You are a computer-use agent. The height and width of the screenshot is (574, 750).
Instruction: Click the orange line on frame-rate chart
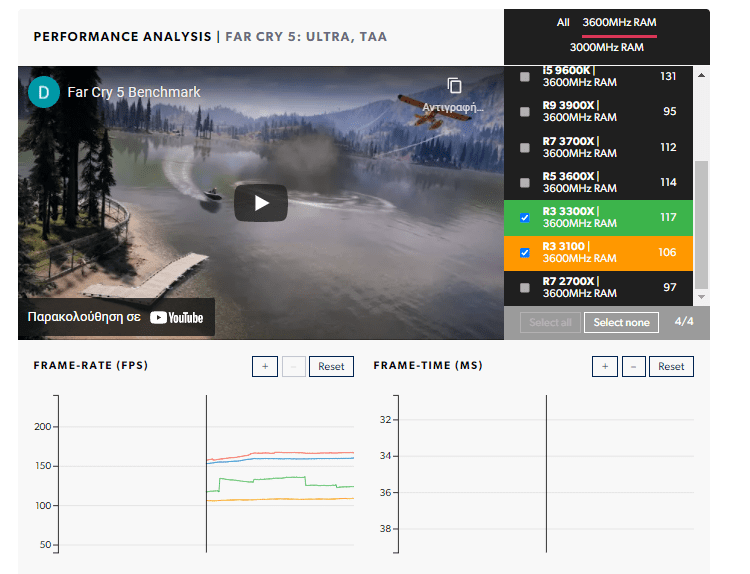pos(280,499)
